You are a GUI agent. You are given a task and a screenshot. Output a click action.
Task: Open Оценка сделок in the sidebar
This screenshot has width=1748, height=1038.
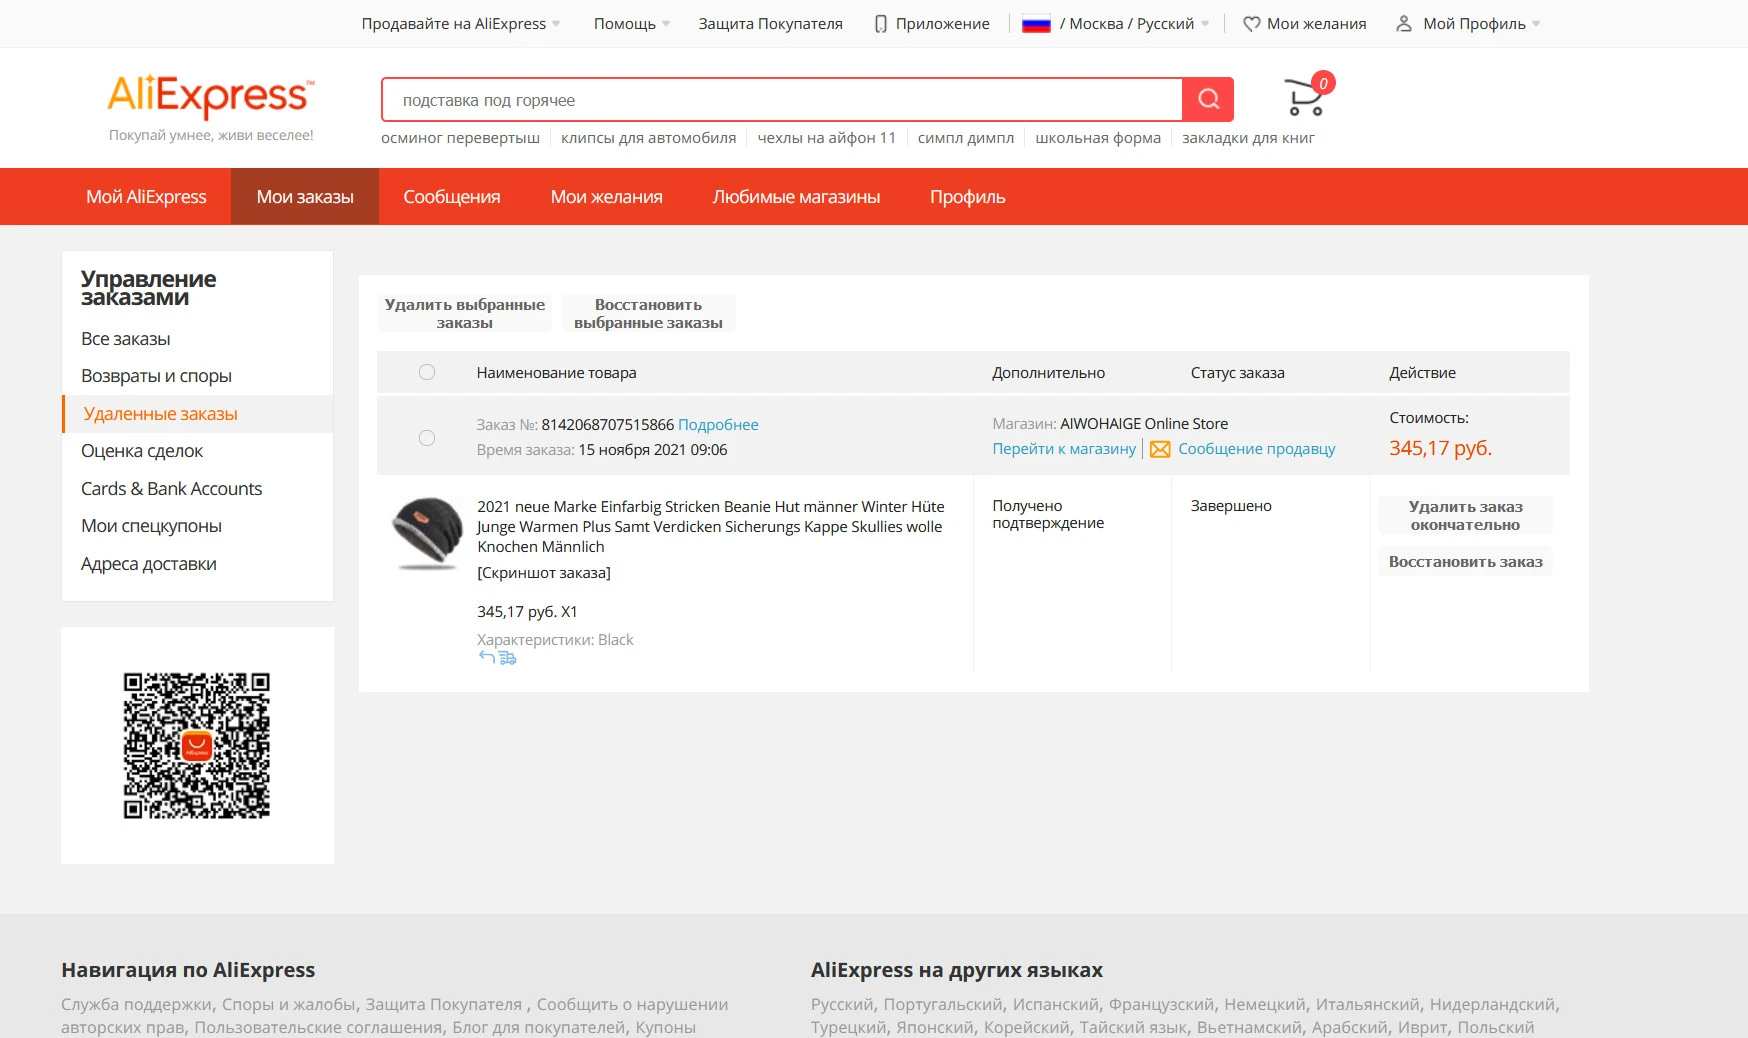(142, 451)
